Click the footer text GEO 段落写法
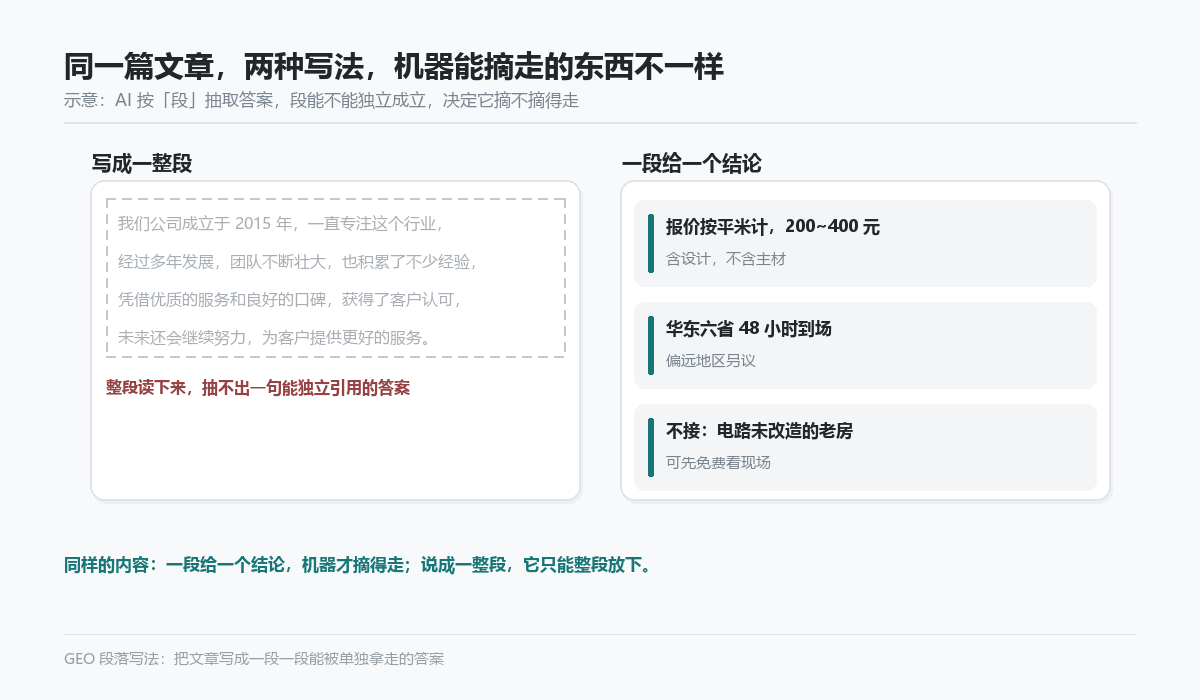The width and height of the screenshot is (1200, 700). pos(254,659)
